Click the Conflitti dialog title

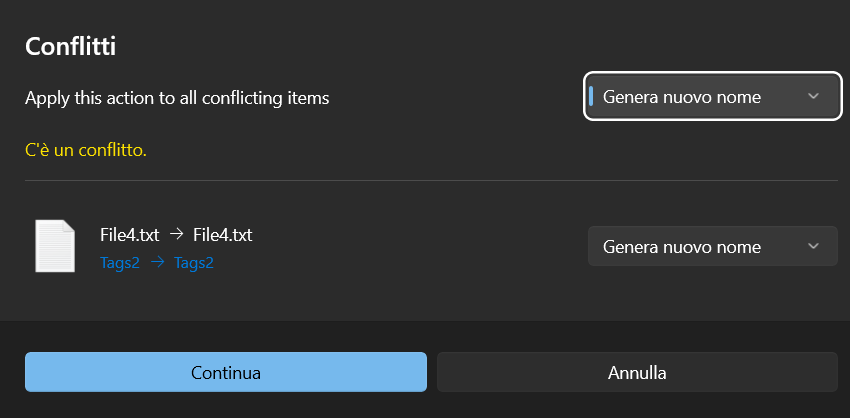point(73,47)
